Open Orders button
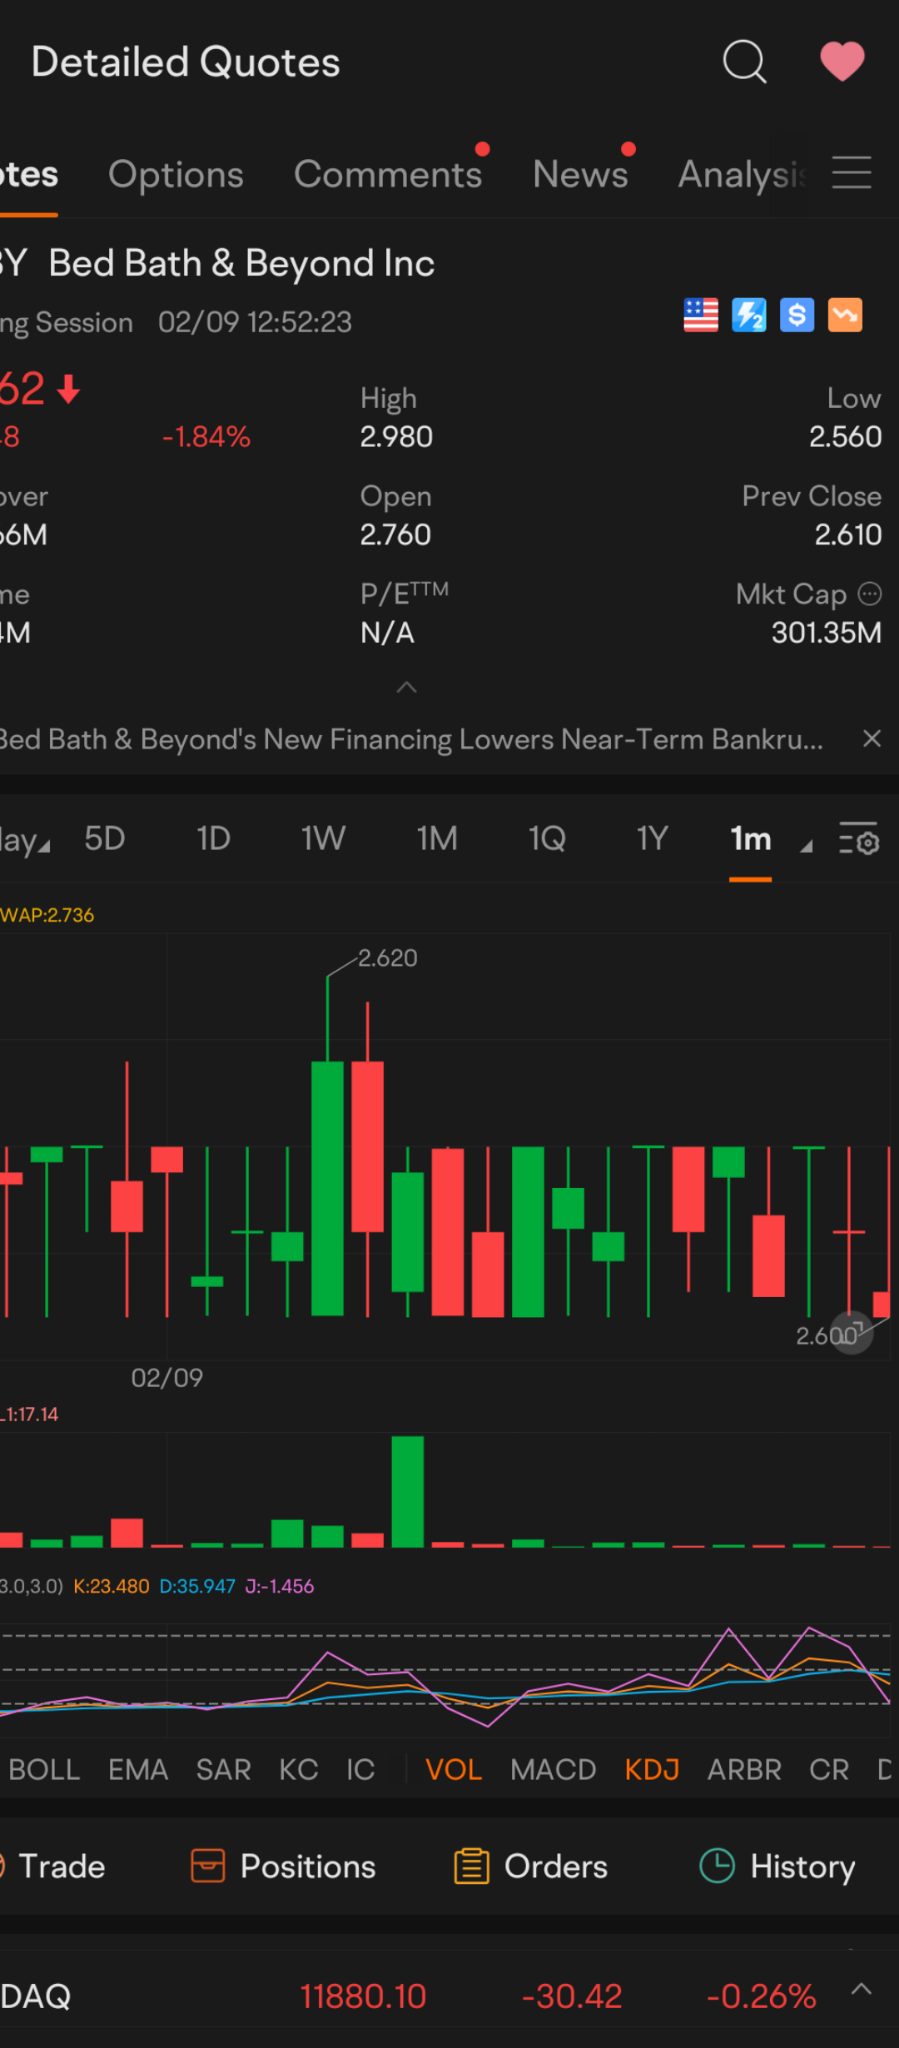 (x=531, y=1866)
